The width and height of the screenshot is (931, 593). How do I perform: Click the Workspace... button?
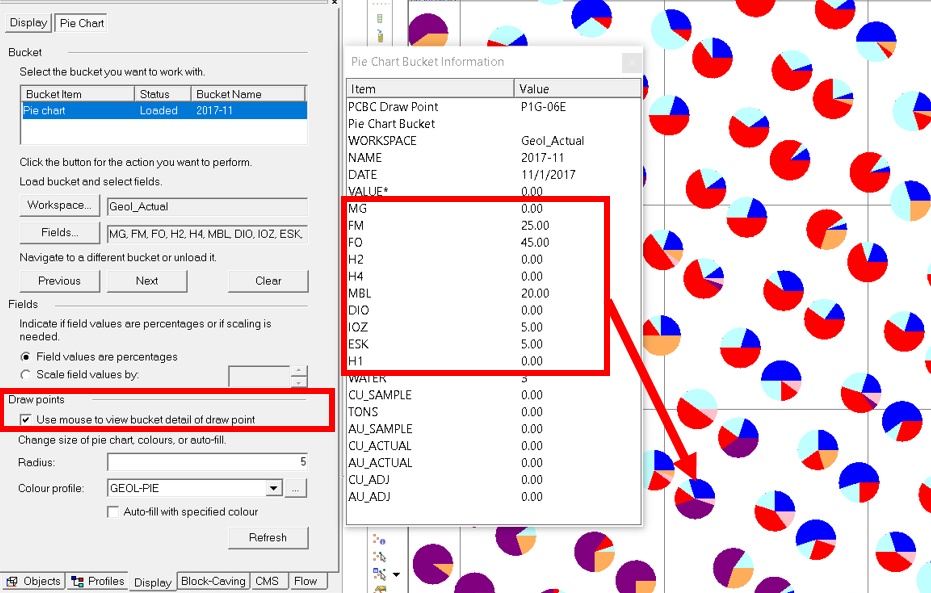[58, 206]
